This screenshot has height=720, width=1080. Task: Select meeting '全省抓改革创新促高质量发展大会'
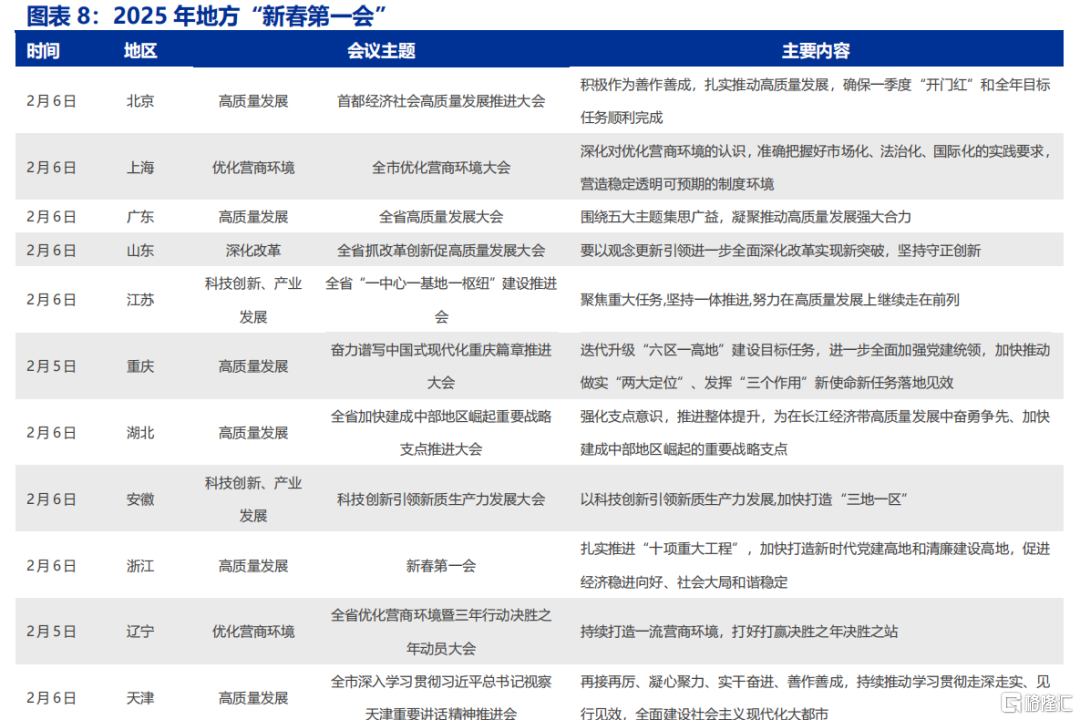441,250
